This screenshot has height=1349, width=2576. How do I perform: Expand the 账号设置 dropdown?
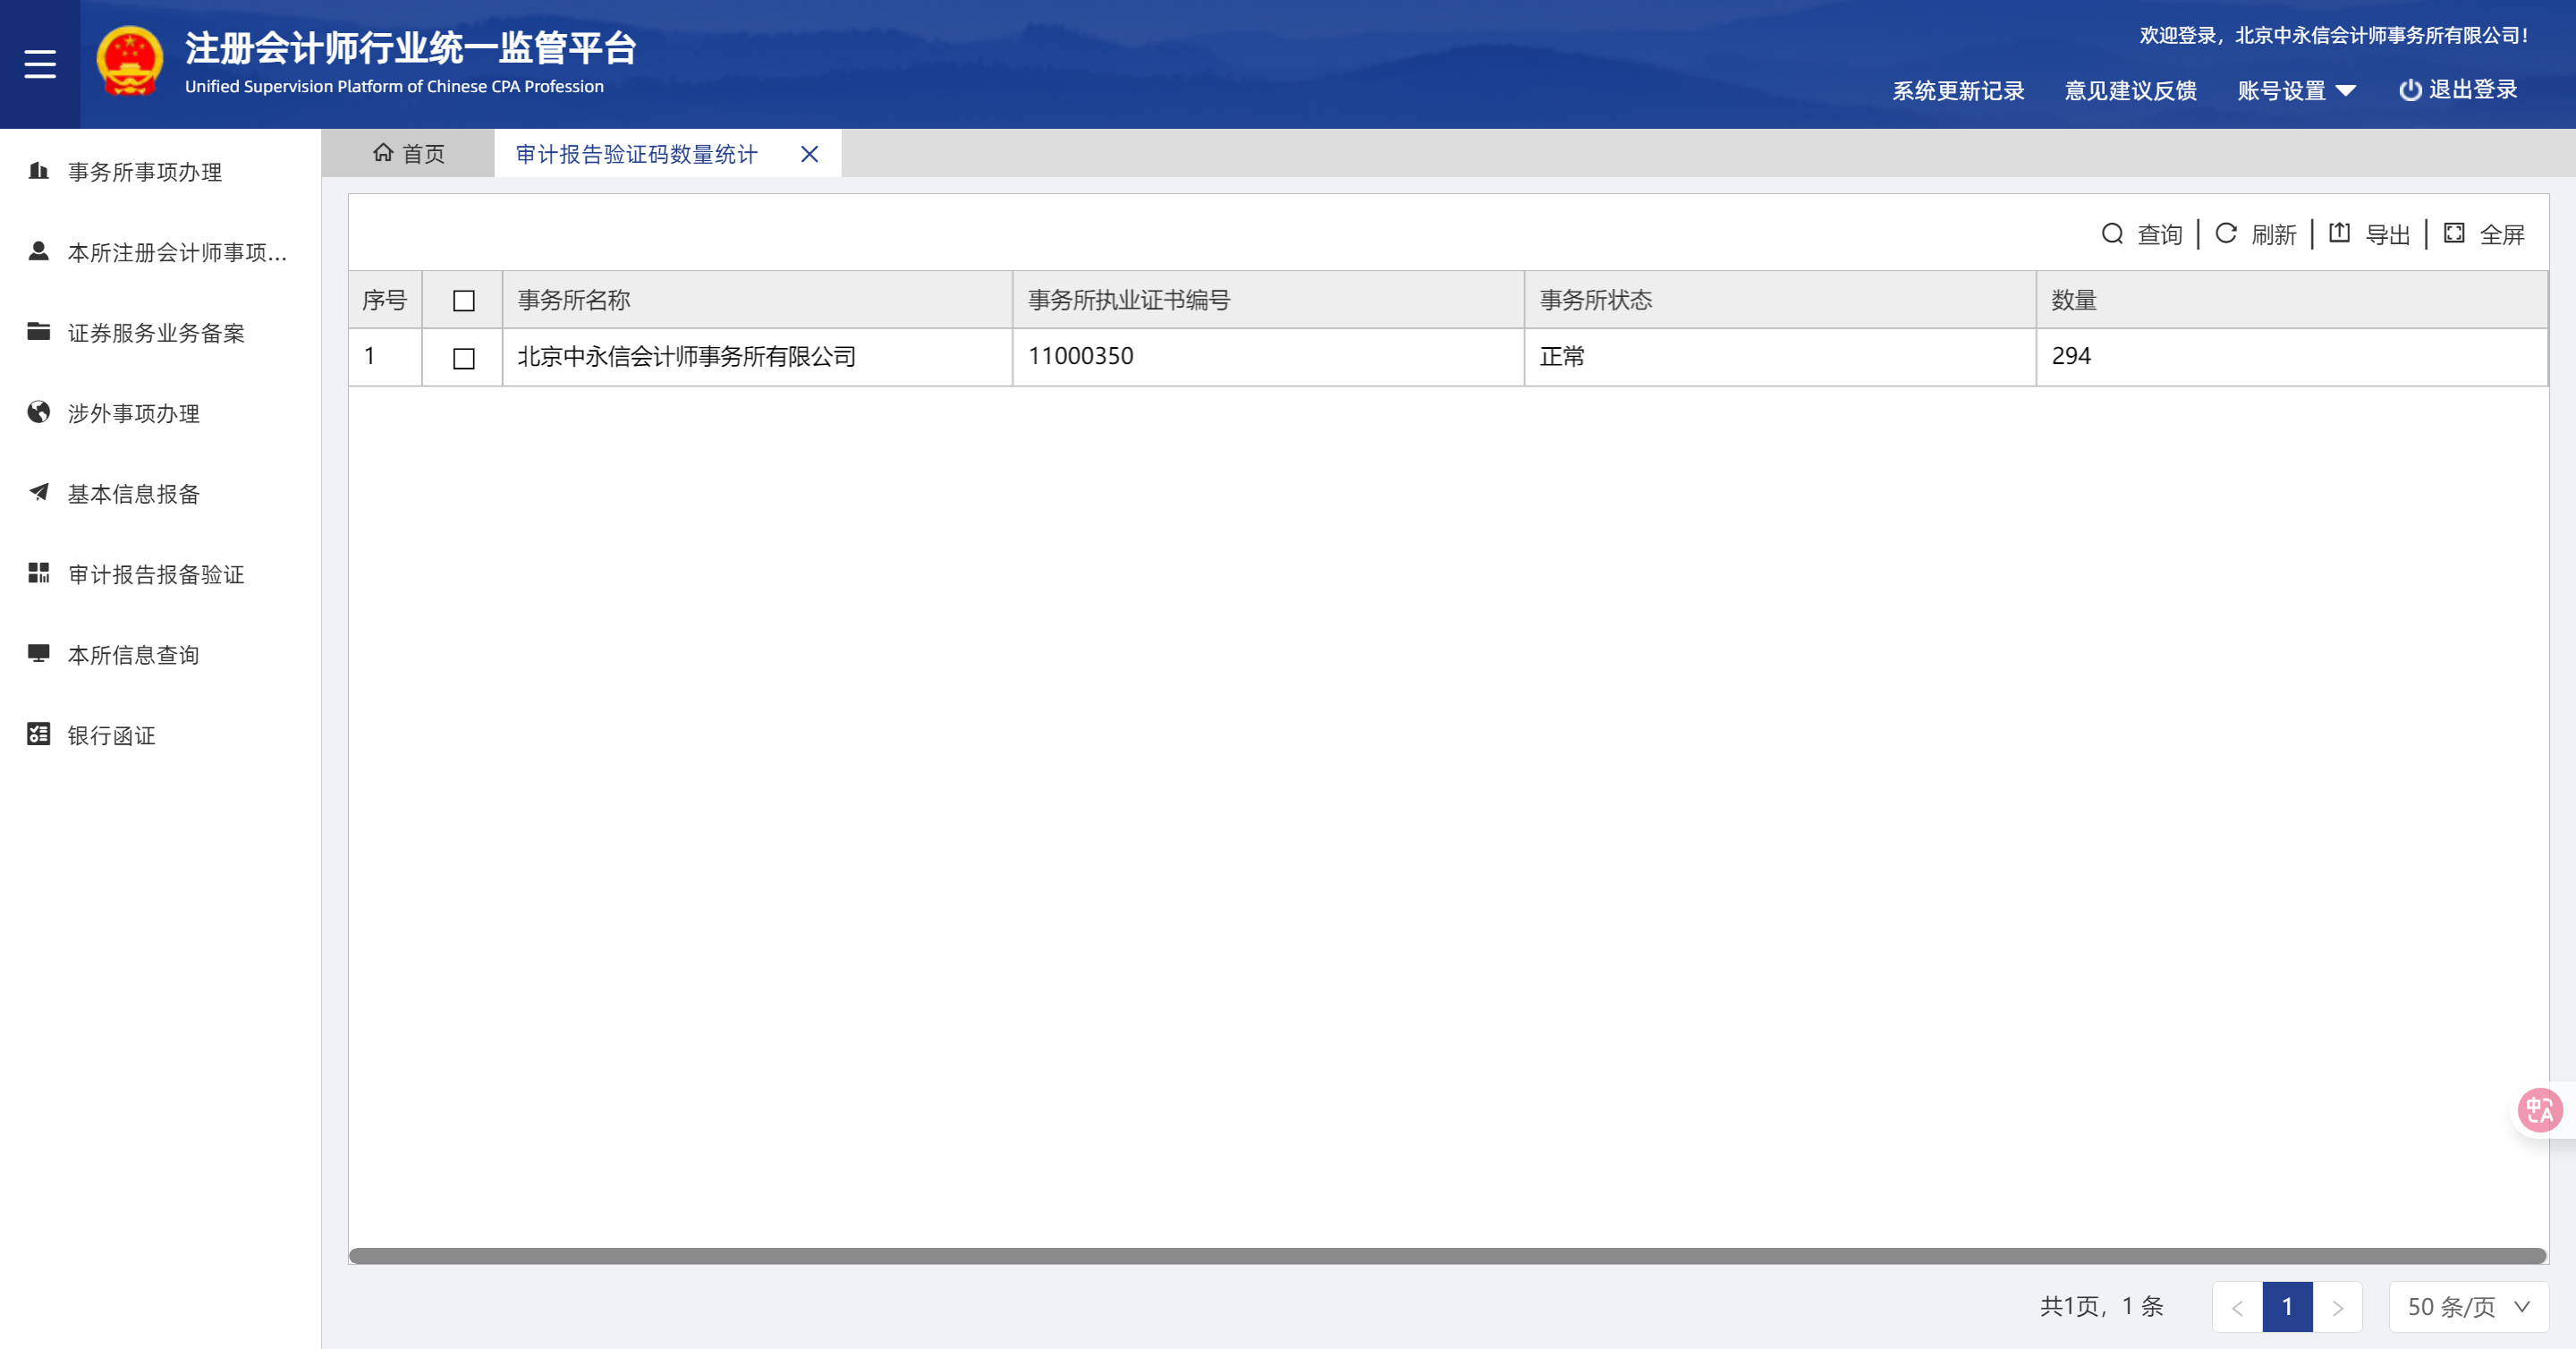pos(2296,91)
